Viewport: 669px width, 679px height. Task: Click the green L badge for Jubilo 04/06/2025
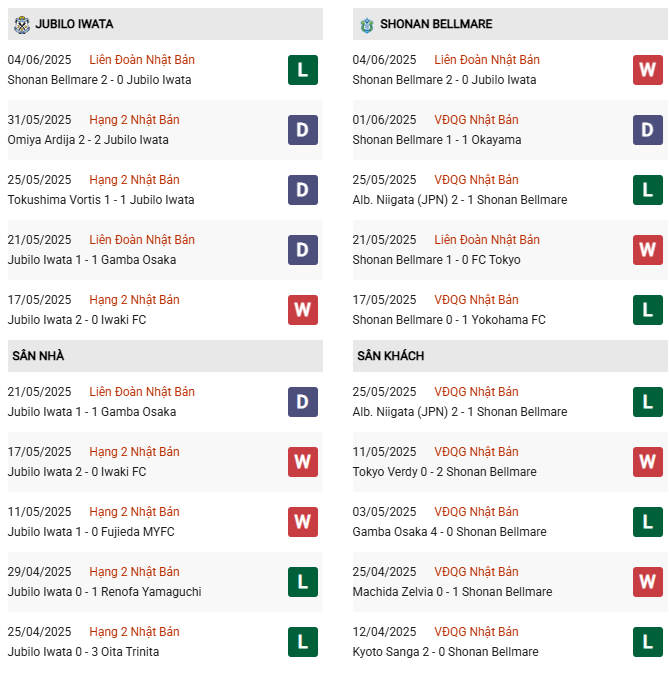point(303,70)
